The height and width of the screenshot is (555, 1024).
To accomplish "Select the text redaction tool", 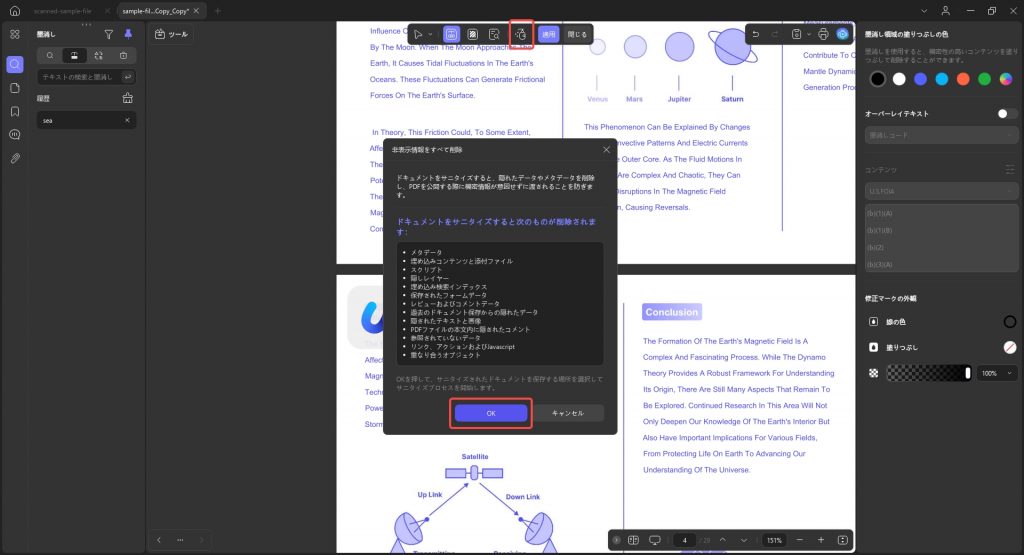I will 451,34.
